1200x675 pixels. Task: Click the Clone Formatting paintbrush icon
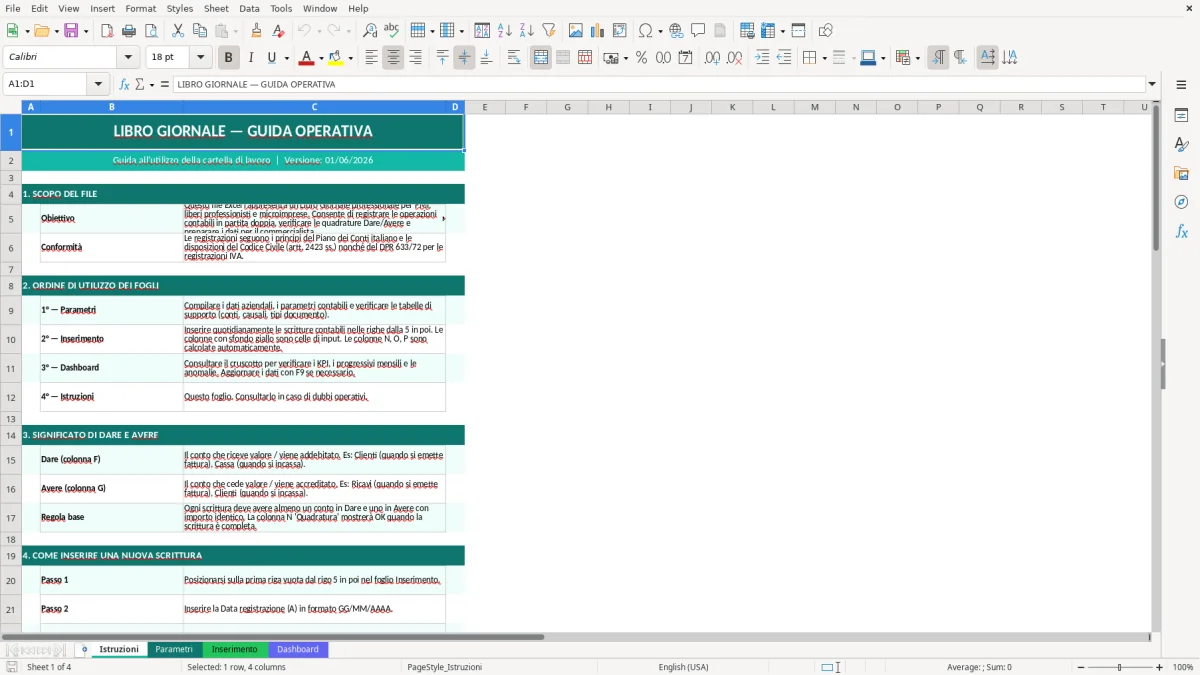(x=256, y=31)
